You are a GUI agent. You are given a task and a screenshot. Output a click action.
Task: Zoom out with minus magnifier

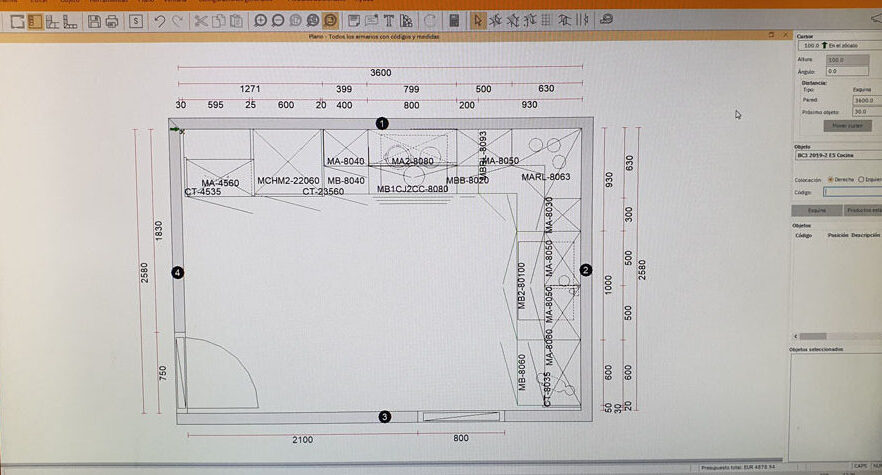point(278,21)
